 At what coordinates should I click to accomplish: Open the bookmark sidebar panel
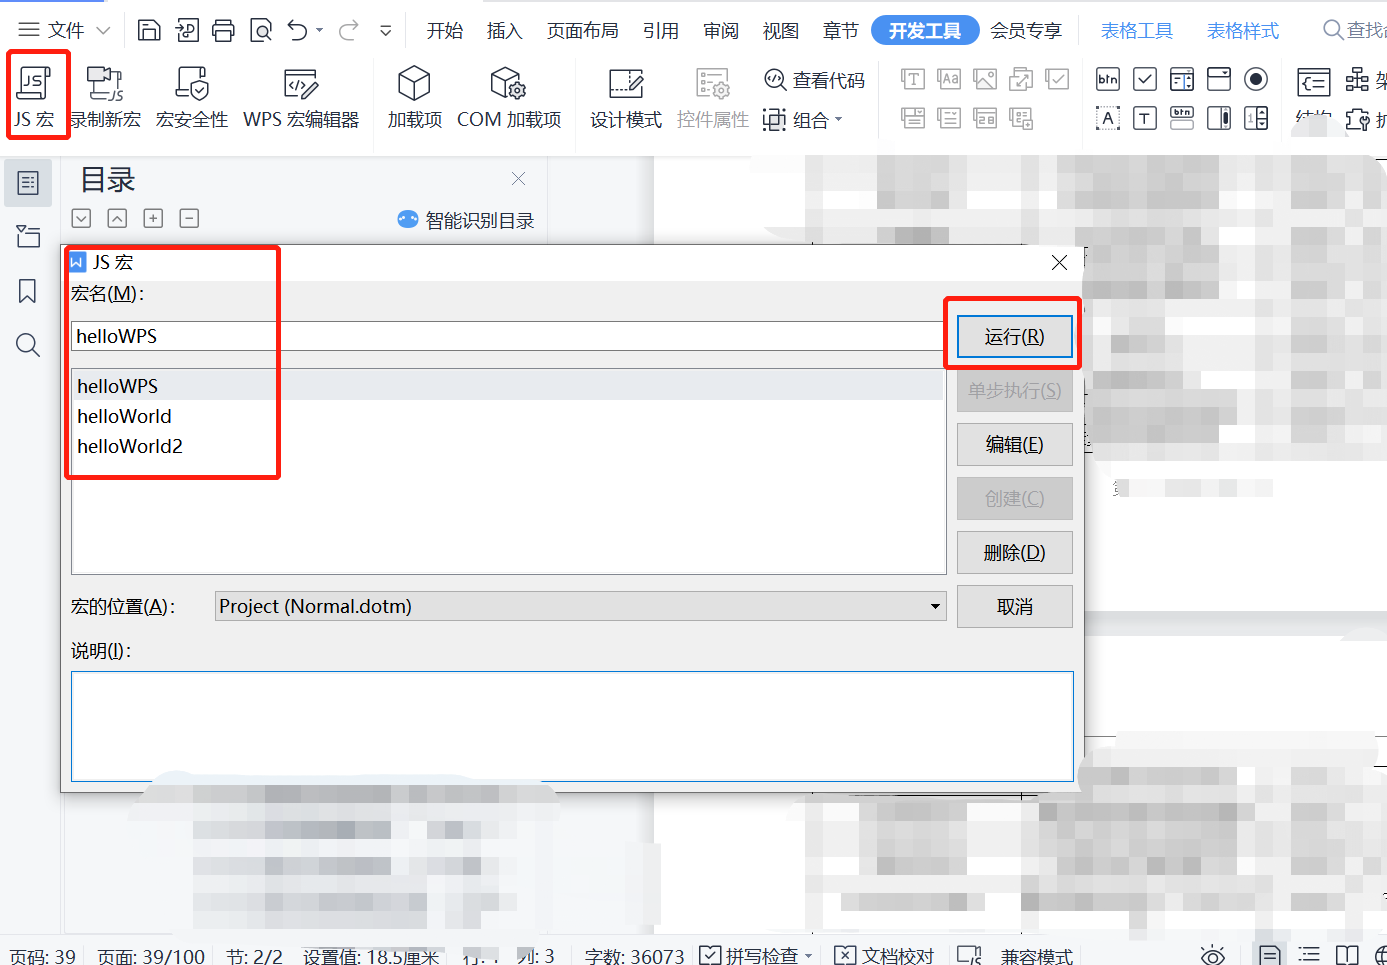click(28, 291)
